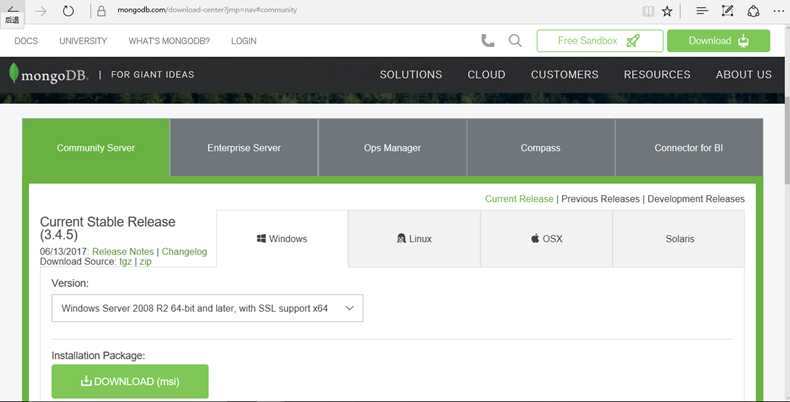Open reading view book icon
The width and height of the screenshot is (790, 402).
pos(648,11)
